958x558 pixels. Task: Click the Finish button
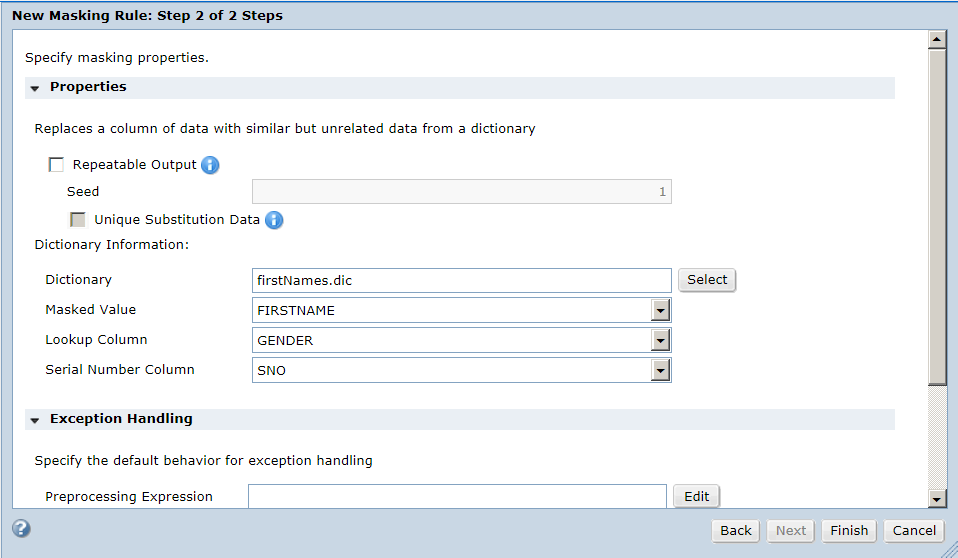pyautogui.click(x=849, y=530)
